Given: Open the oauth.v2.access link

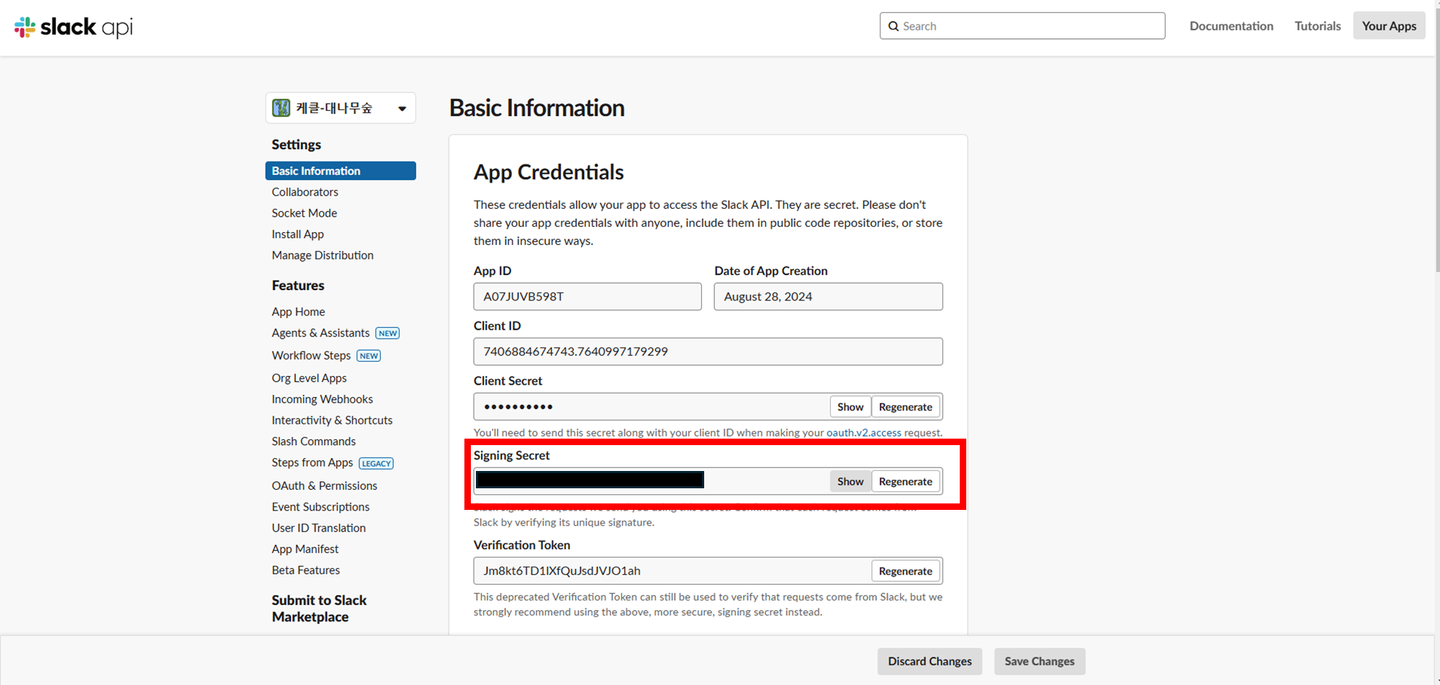Looking at the screenshot, I should point(864,433).
